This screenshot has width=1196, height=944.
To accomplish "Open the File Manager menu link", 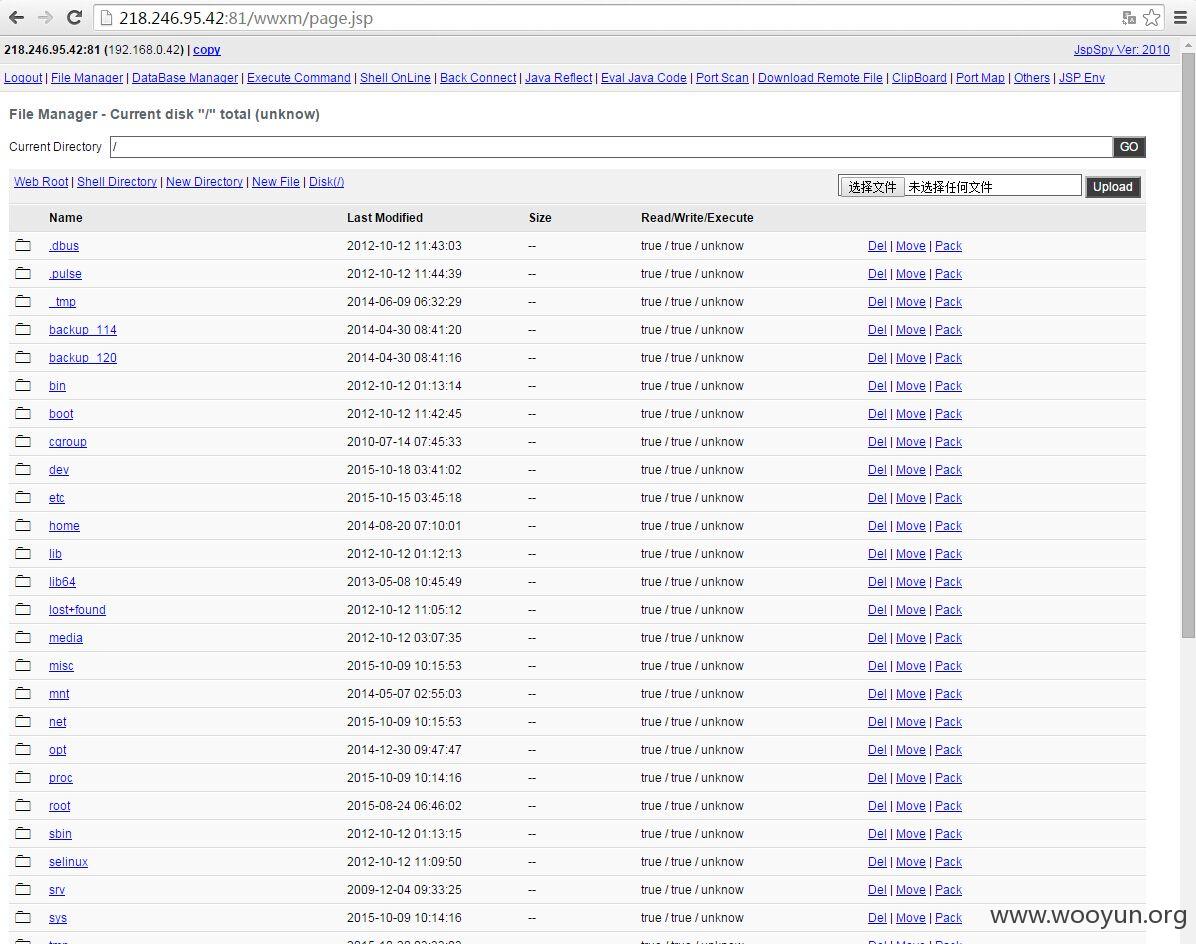I will pyautogui.click(x=87, y=78).
